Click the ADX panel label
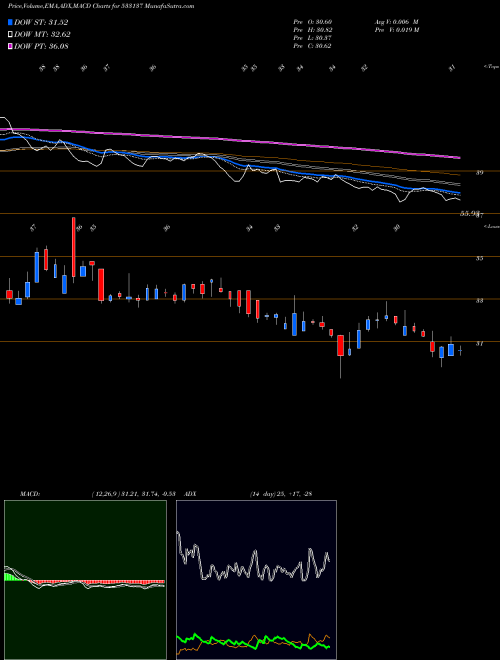The height and width of the screenshot is (660, 500). click(x=190, y=494)
